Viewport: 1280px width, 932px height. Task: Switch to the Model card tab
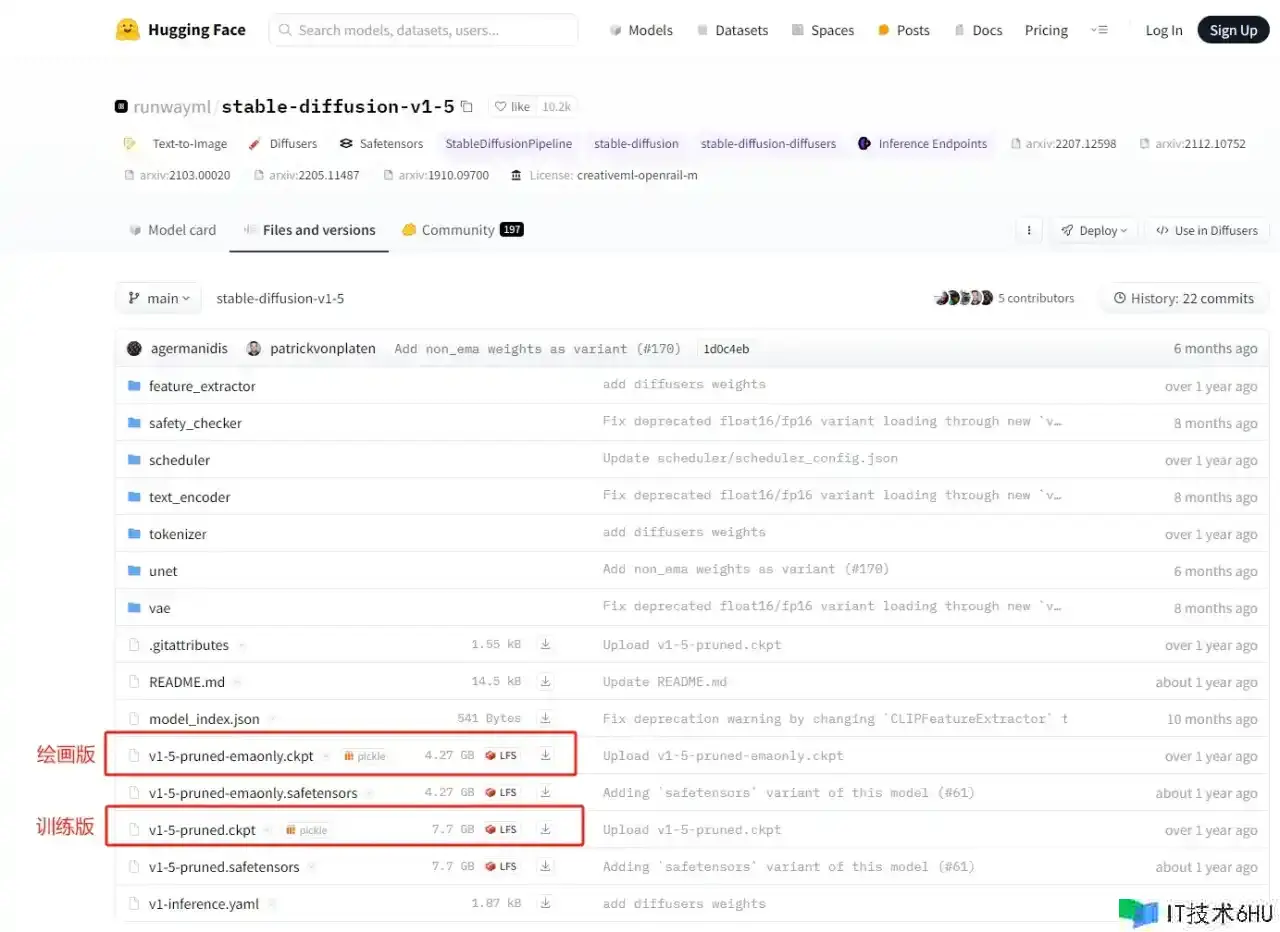[x=172, y=230]
